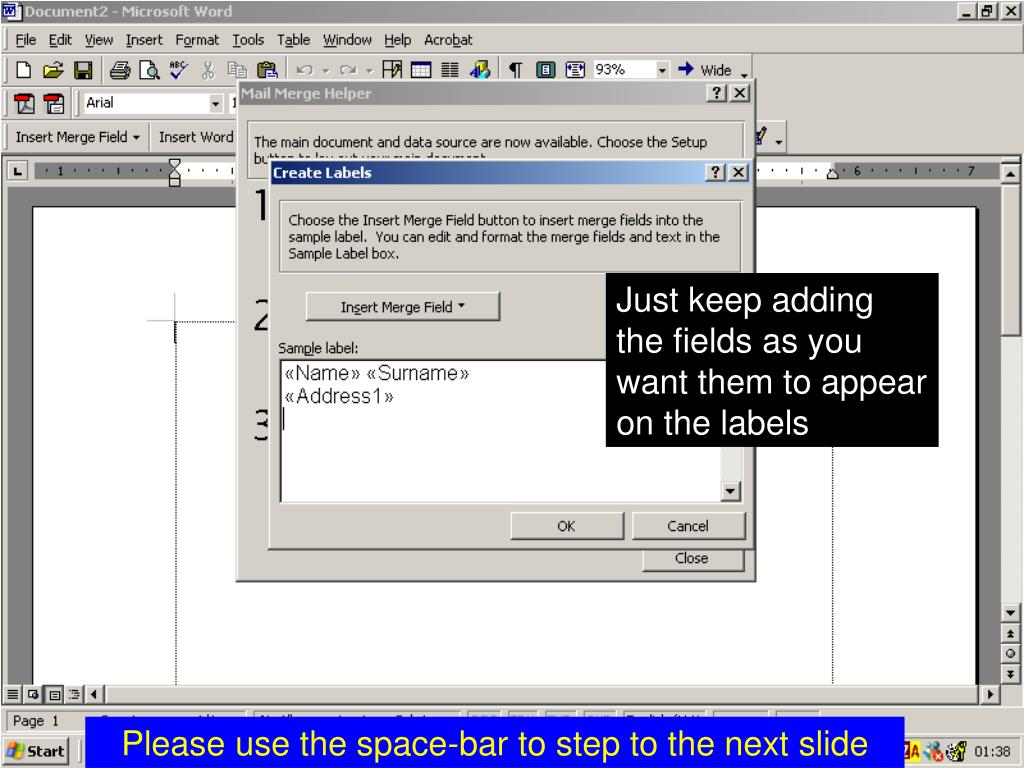Click the Undo arrow icon
Viewport: 1024px width, 768px height.
coord(304,70)
